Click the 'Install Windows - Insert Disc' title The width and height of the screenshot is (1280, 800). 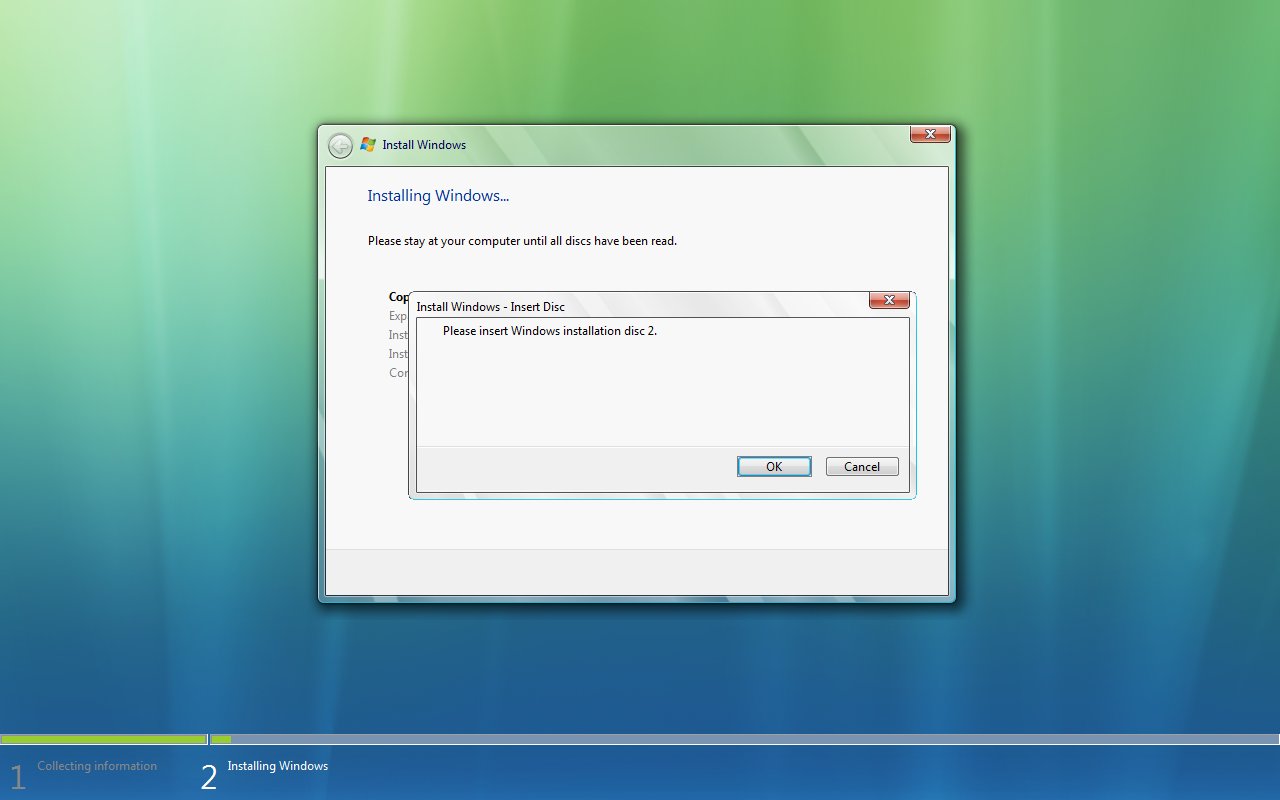(x=490, y=307)
